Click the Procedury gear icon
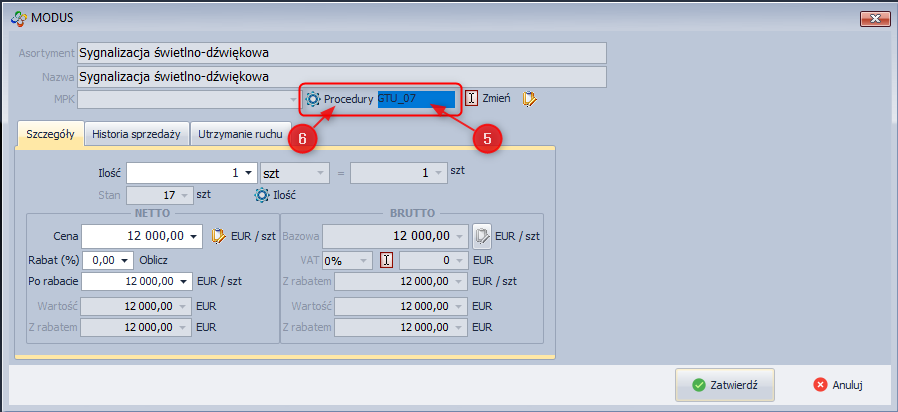Viewport: 898px width, 412px height. (x=313, y=100)
